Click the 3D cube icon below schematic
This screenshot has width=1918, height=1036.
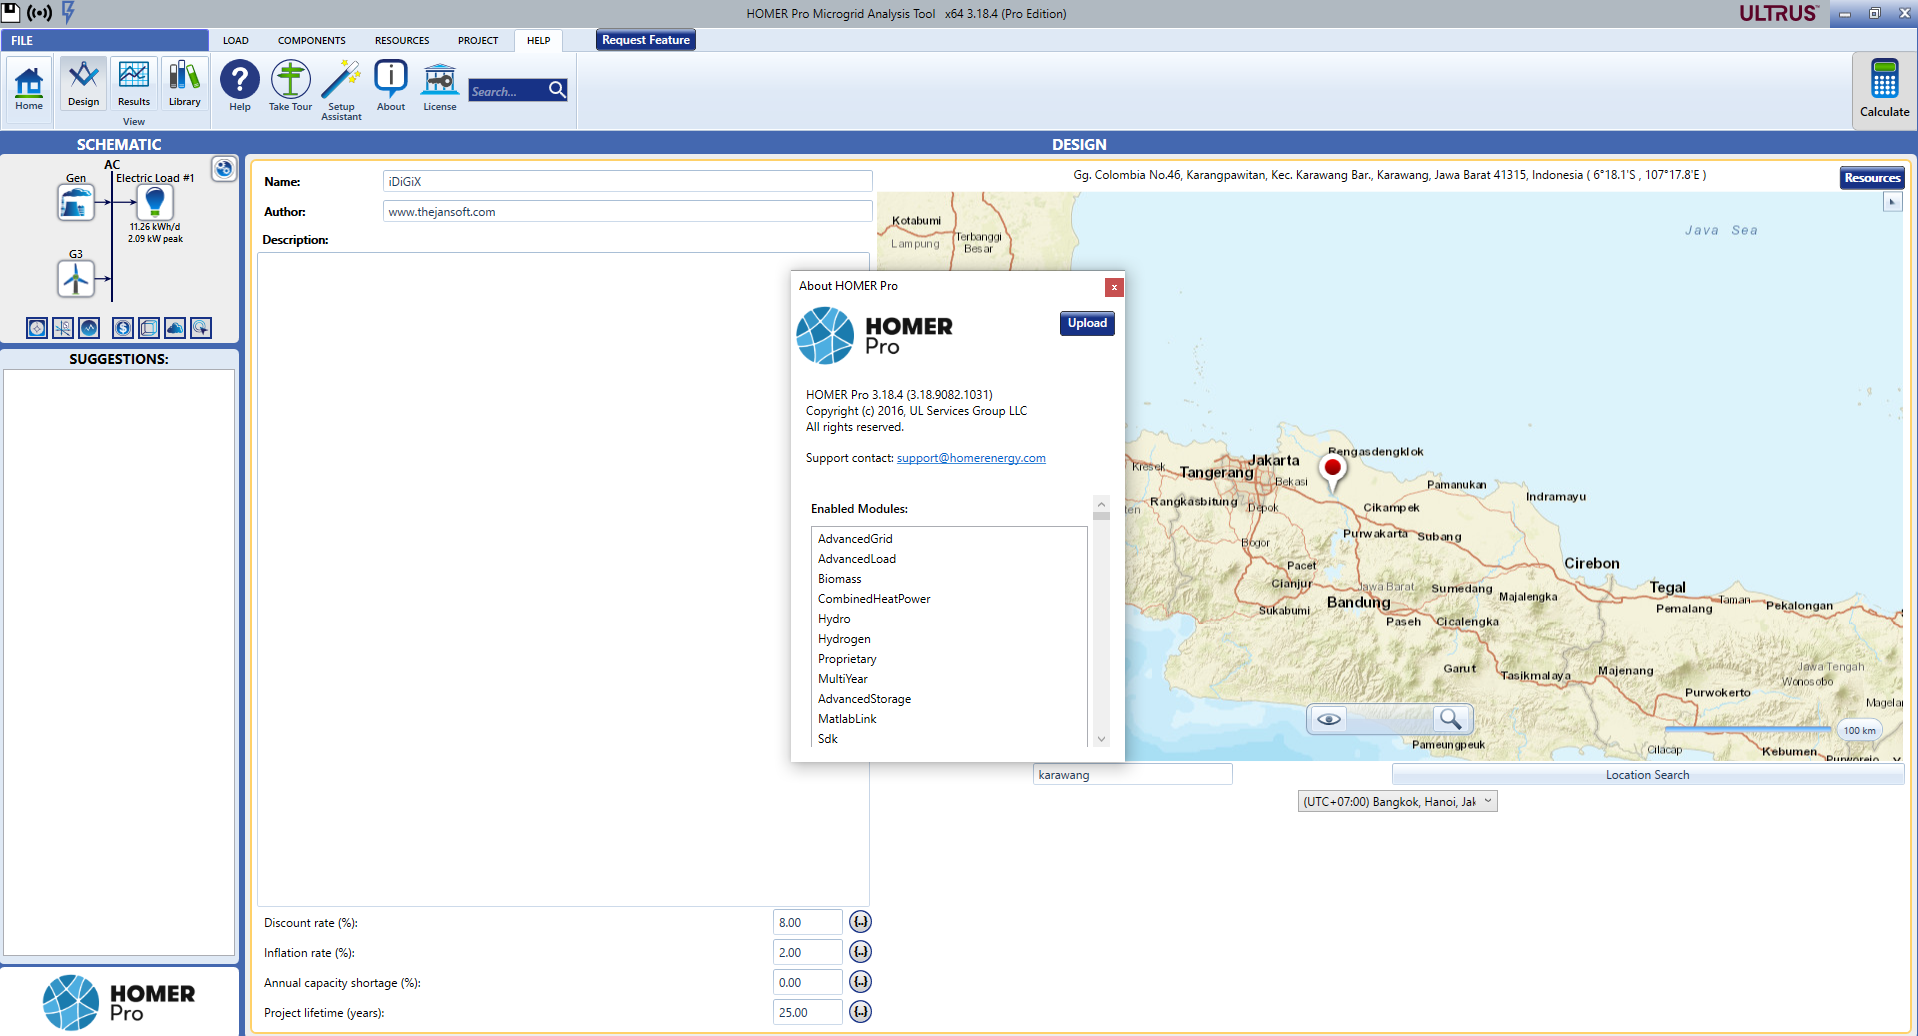[x=149, y=328]
